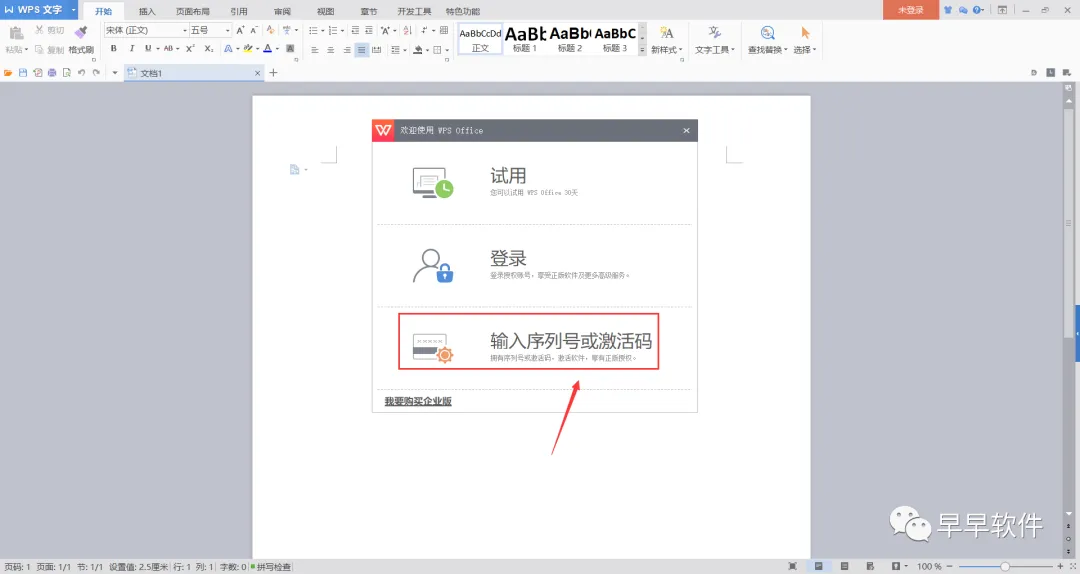Click the feedback chat bubble icon
1080x574 pixels.
tap(963, 10)
